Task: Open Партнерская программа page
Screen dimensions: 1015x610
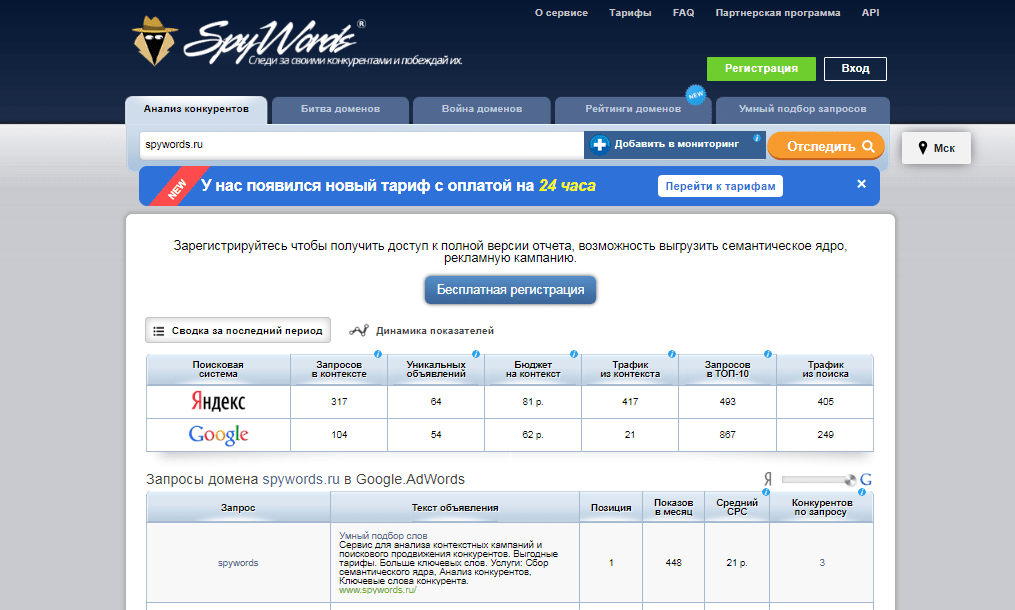Action: tap(778, 13)
